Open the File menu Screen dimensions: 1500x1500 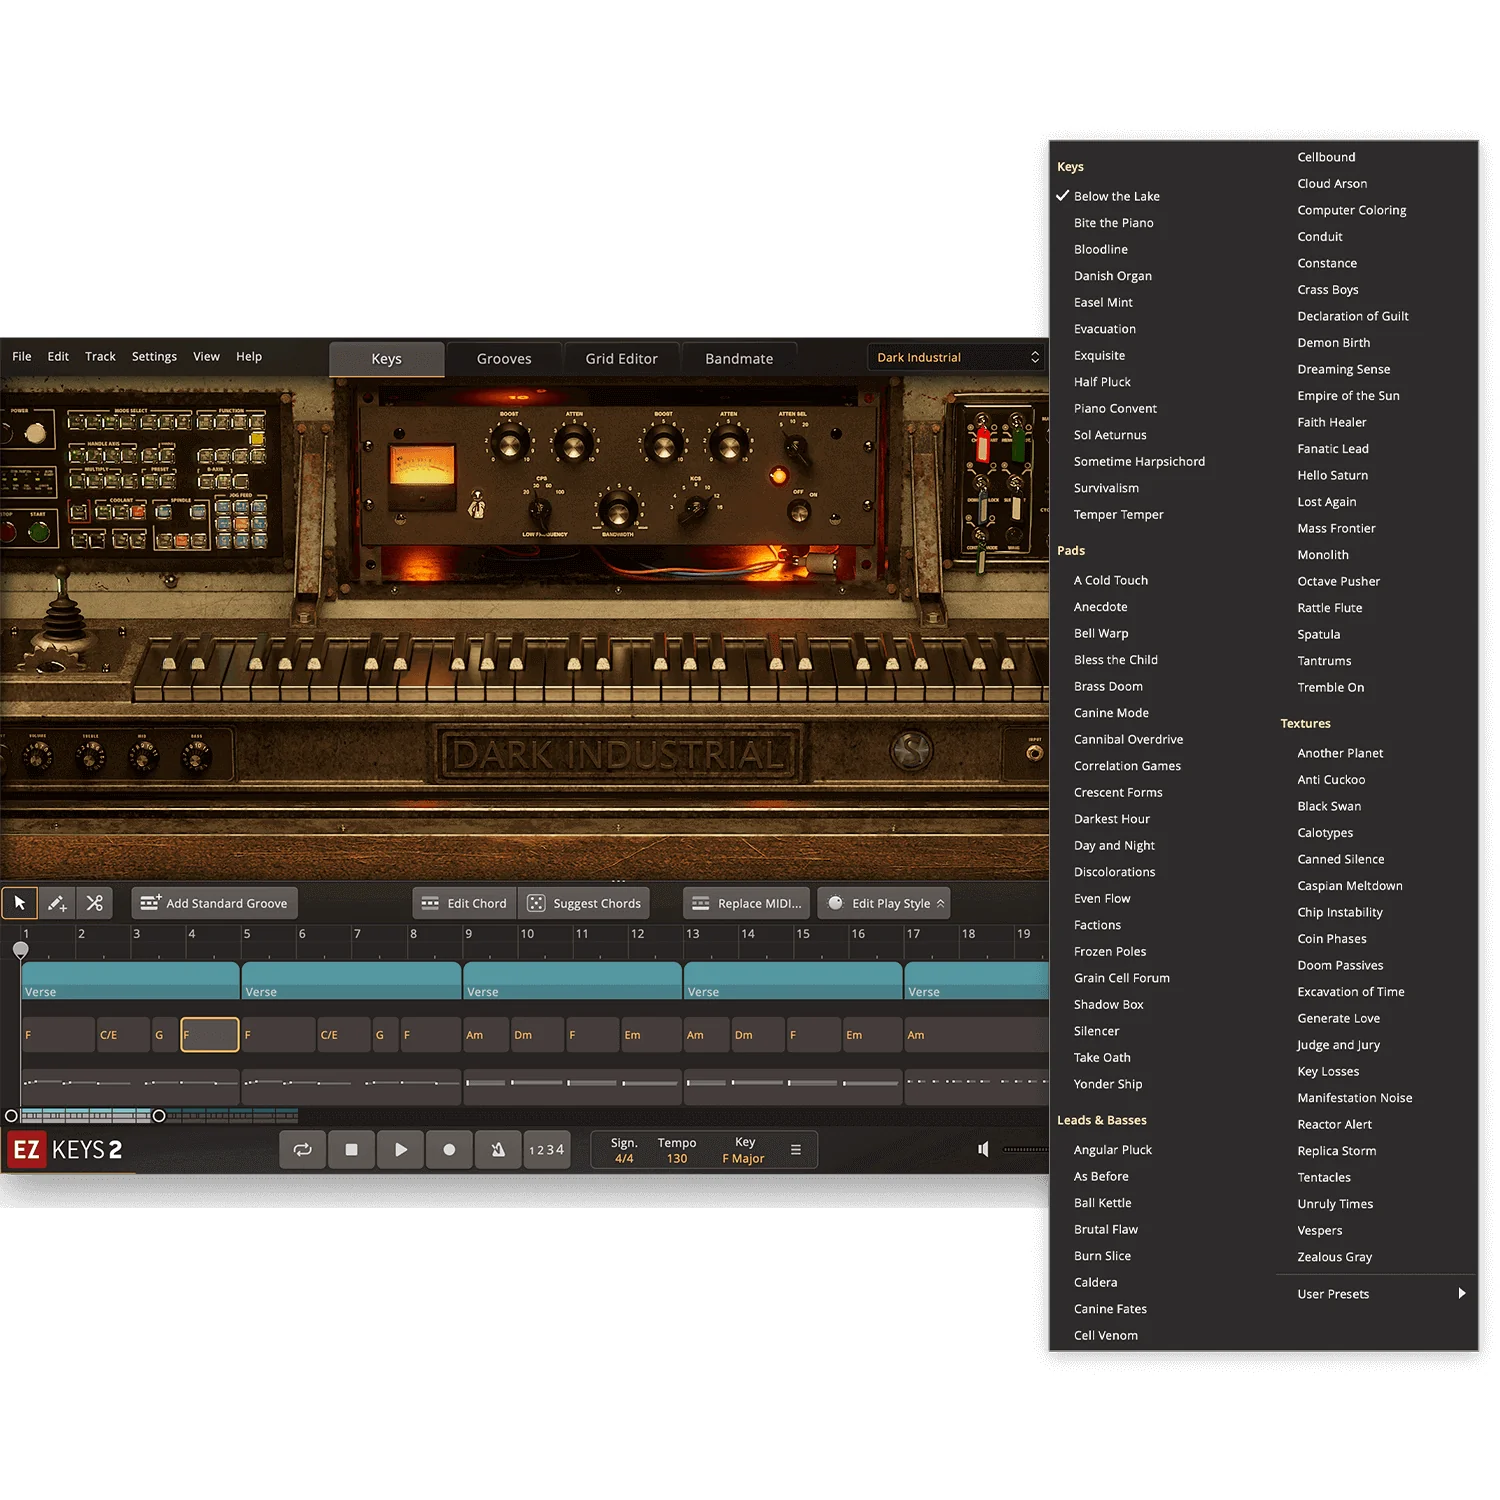[22, 357]
